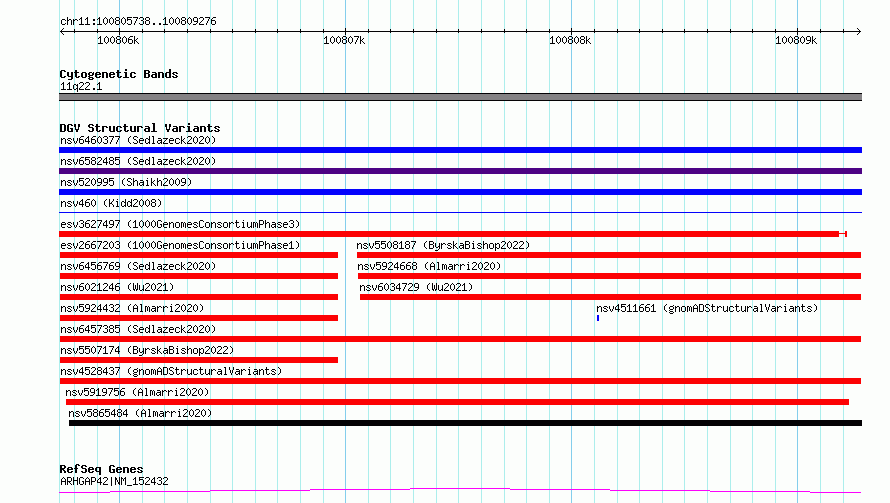Open the nsv6457385 (Sedlazeck2020) label
Screen dimensions: 890x503
(x=138, y=329)
